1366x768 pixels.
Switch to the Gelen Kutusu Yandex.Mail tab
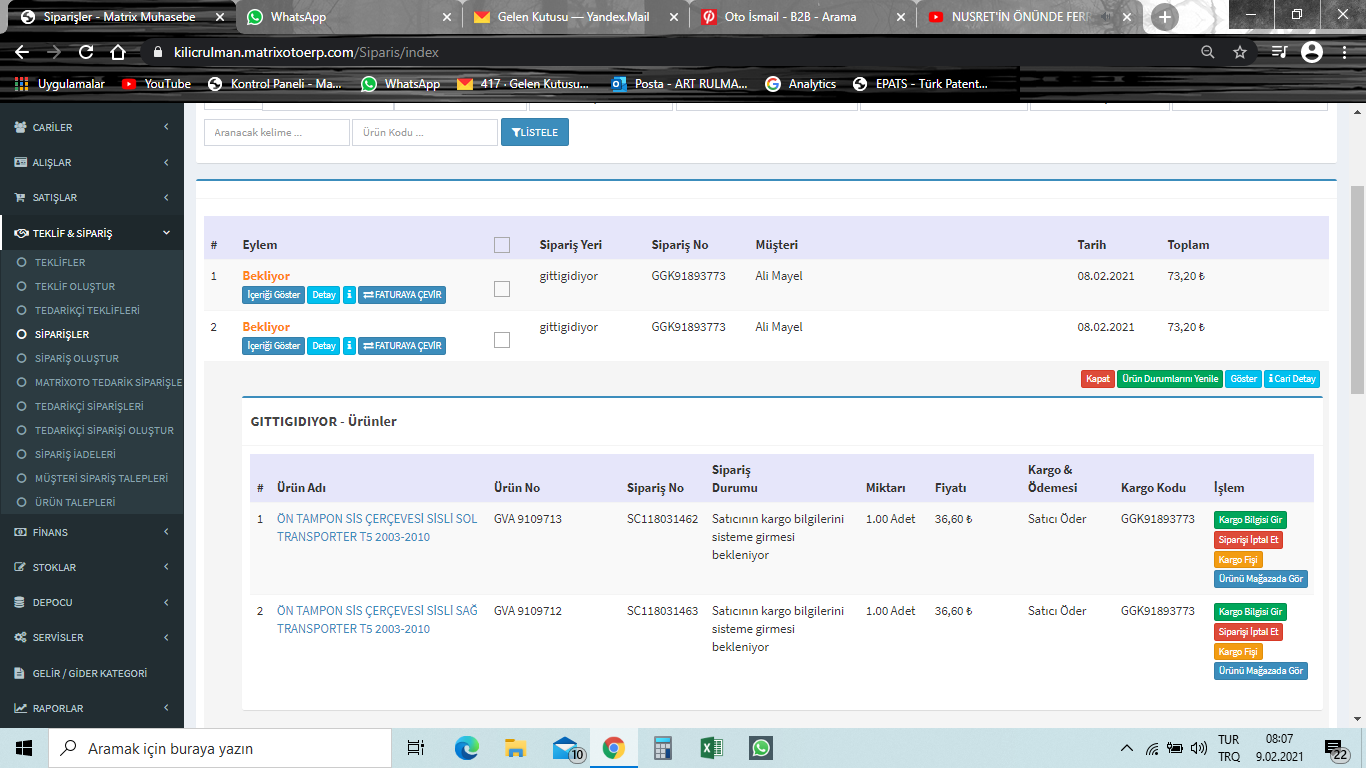coord(573,17)
